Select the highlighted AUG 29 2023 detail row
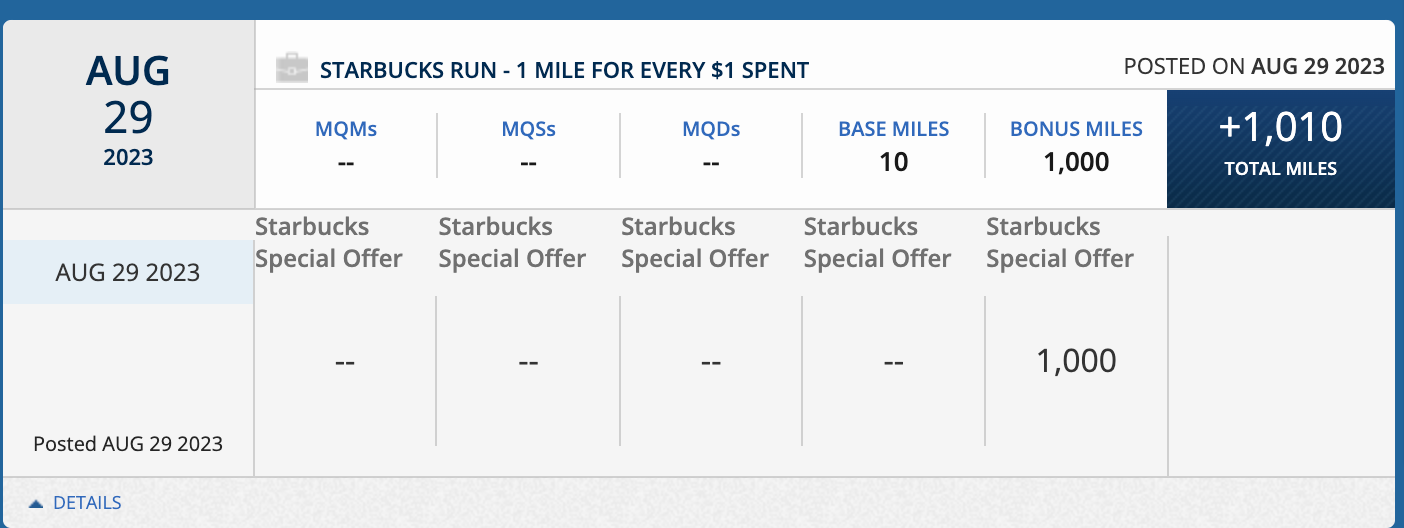Viewport: 1404px width, 528px height. [x=128, y=272]
